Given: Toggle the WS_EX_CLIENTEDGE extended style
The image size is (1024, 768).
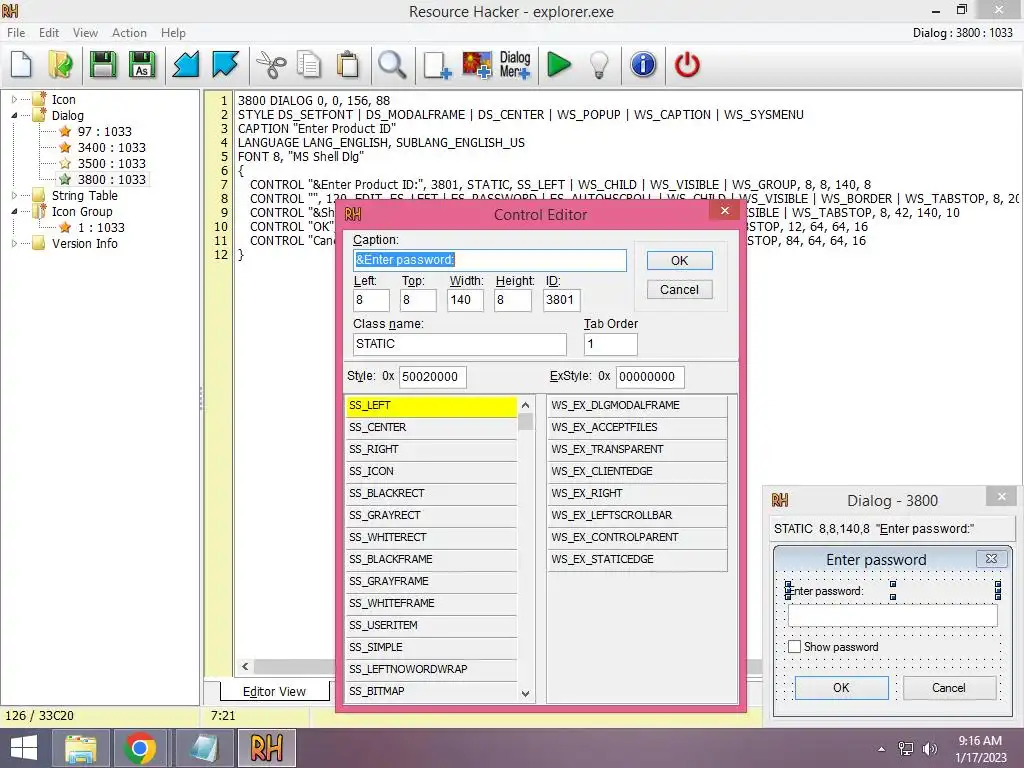Looking at the screenshot, I should click(637, 472).
